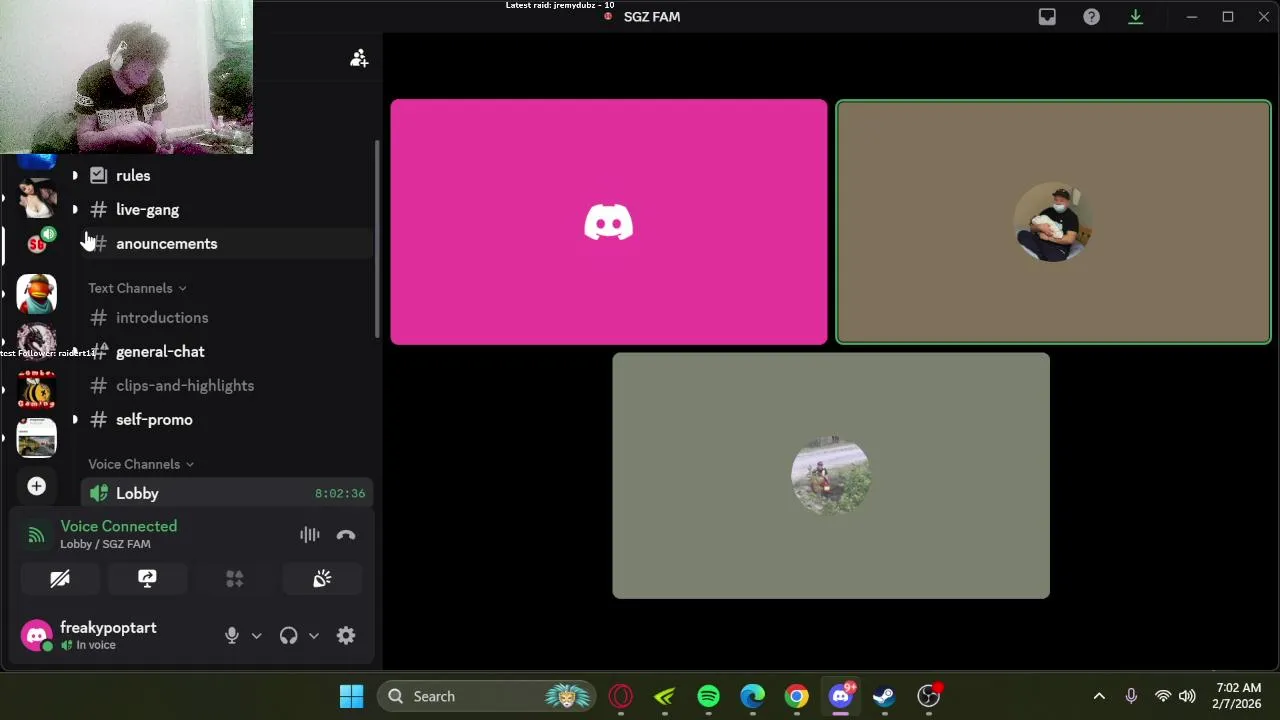Focus the pink Discord logo participant tile
This screenshot has height=720, width=1280.
click(609, 222)
